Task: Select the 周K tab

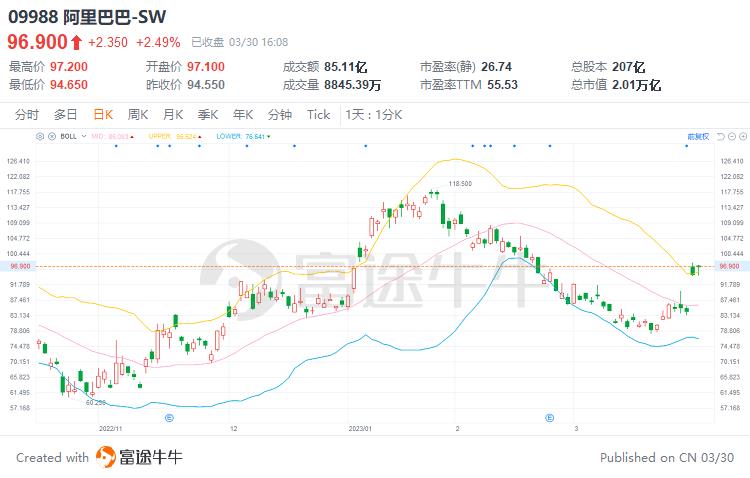Action: click(138, 115)
